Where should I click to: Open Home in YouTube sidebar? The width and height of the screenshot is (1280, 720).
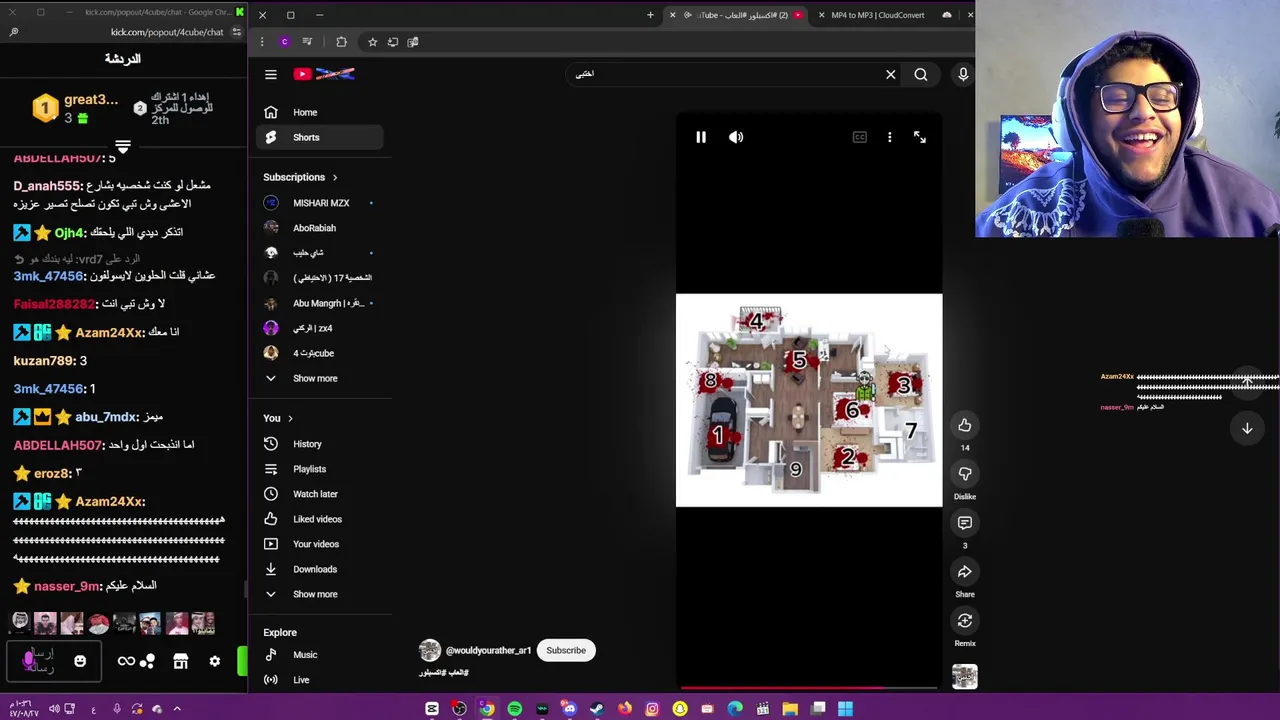320,112
